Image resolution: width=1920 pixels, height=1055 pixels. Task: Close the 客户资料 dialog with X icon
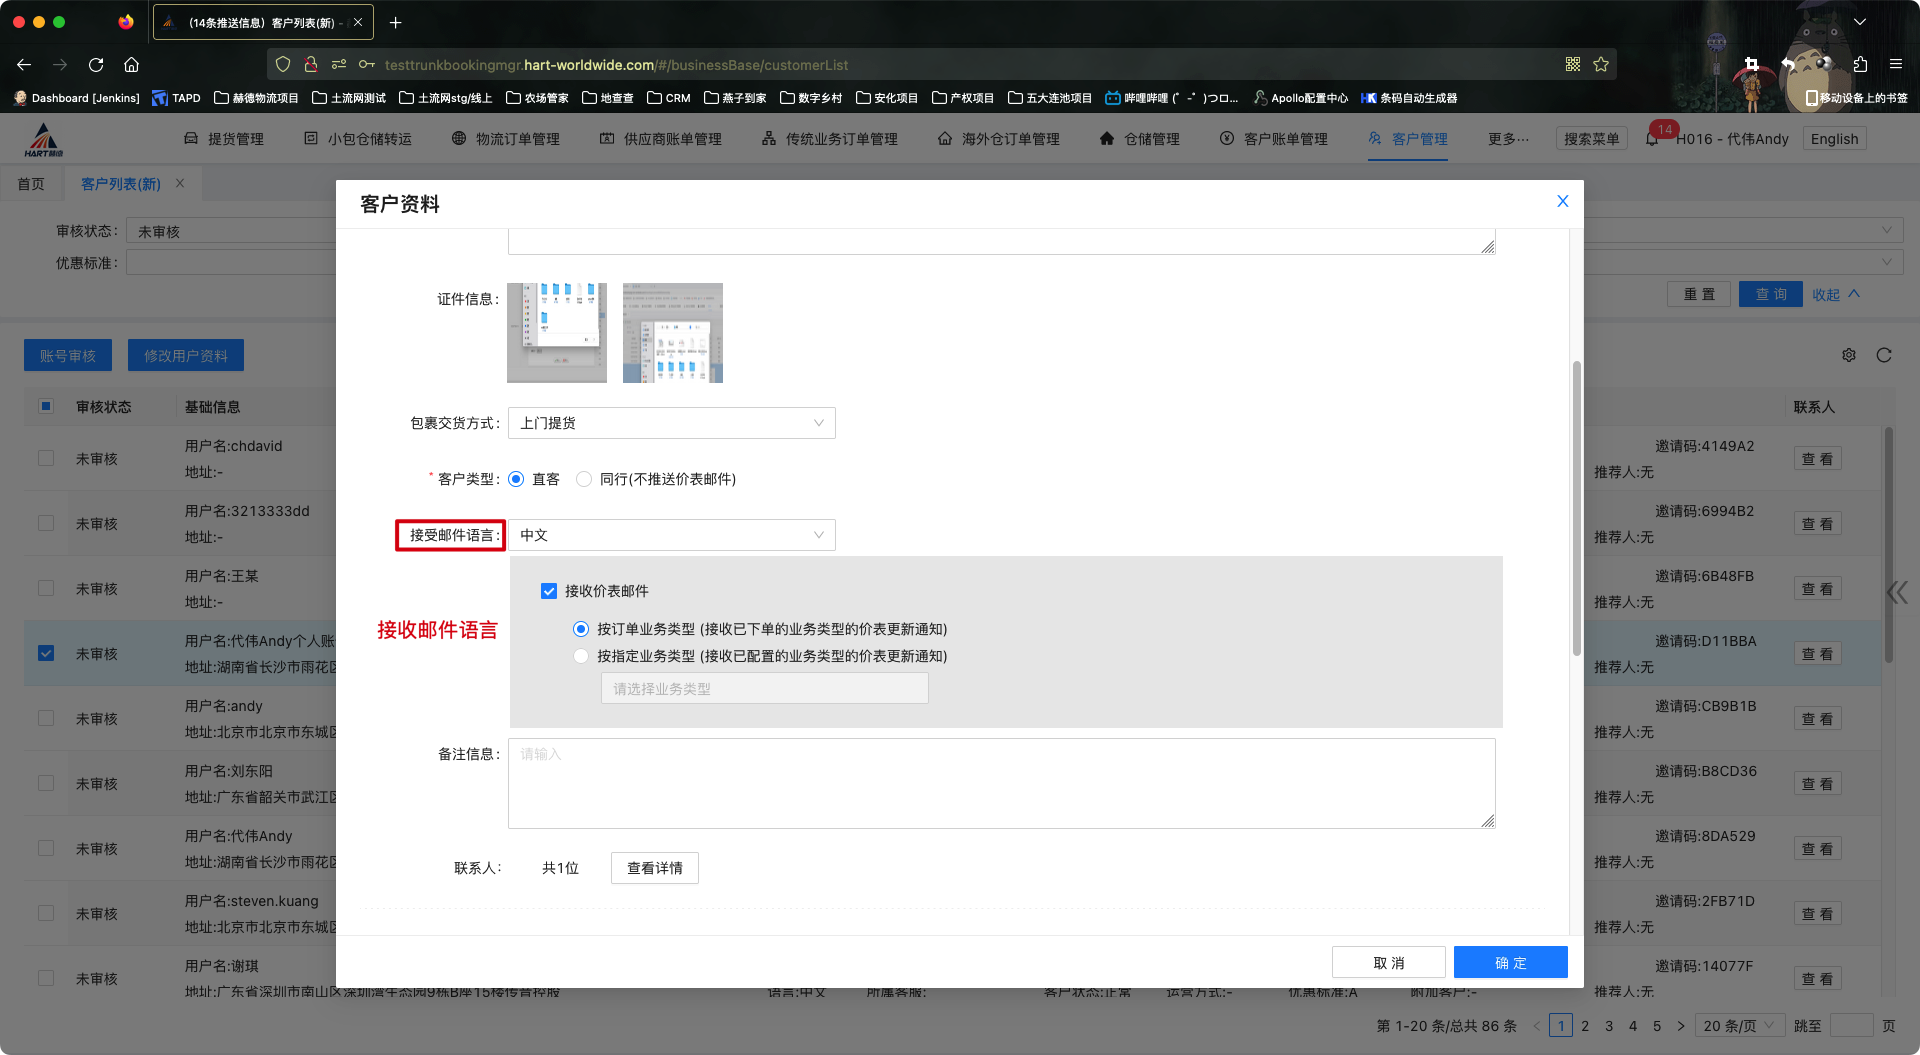1562,202
